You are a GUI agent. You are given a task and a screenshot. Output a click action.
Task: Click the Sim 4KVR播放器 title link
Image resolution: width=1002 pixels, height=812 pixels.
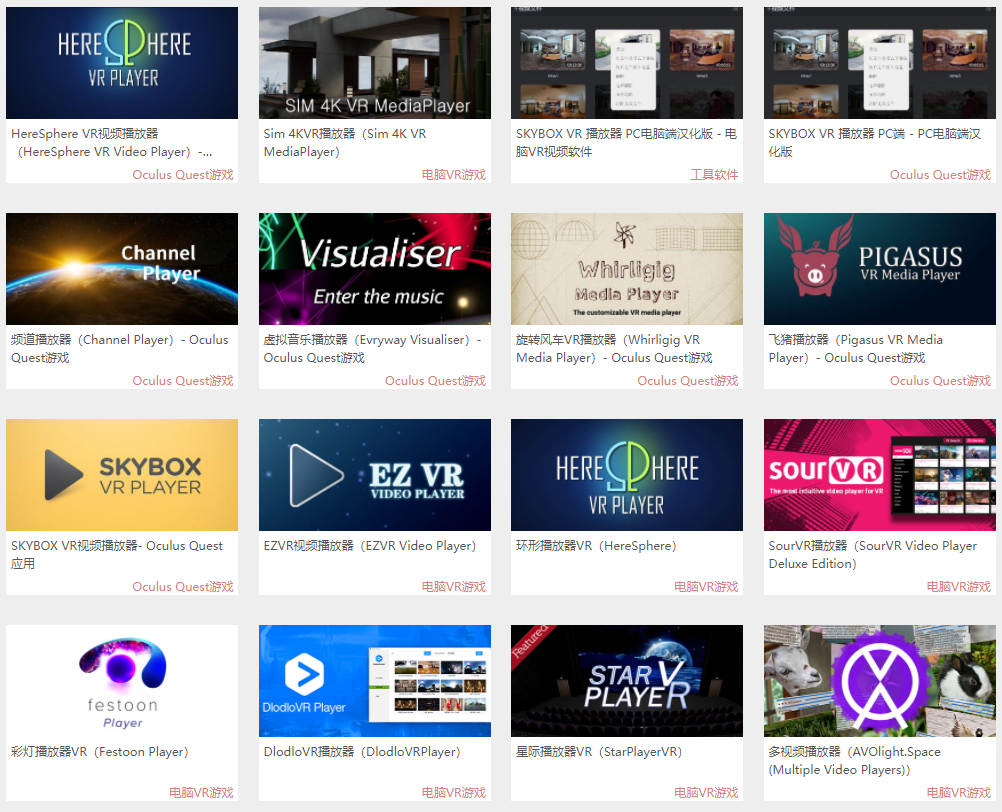(x=345, y=142)
